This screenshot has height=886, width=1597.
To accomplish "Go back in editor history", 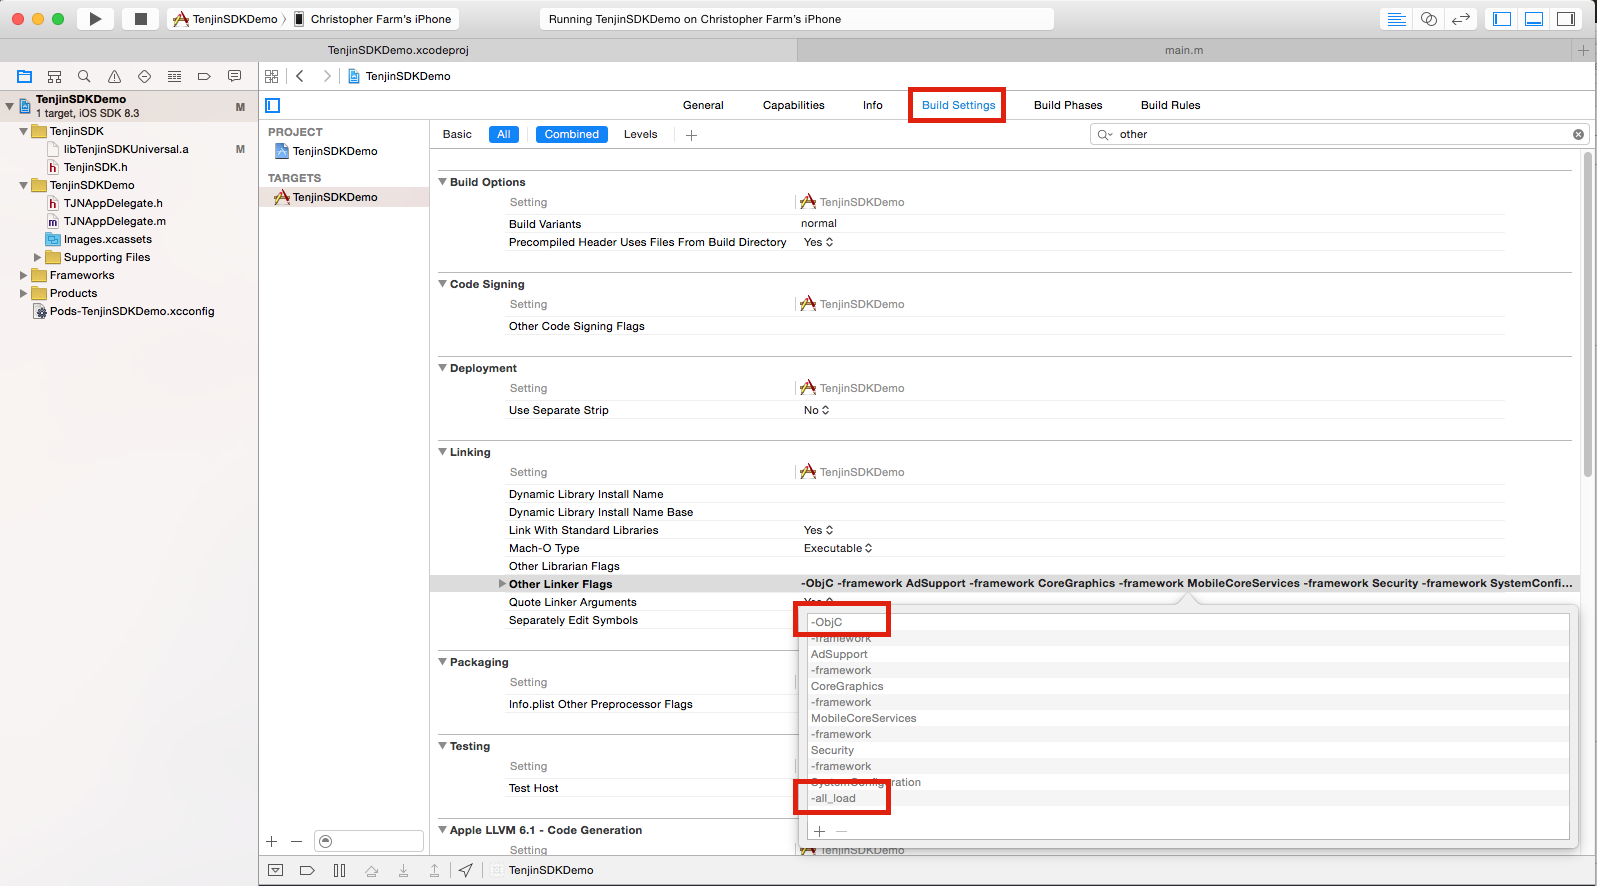I will point(300,76).
